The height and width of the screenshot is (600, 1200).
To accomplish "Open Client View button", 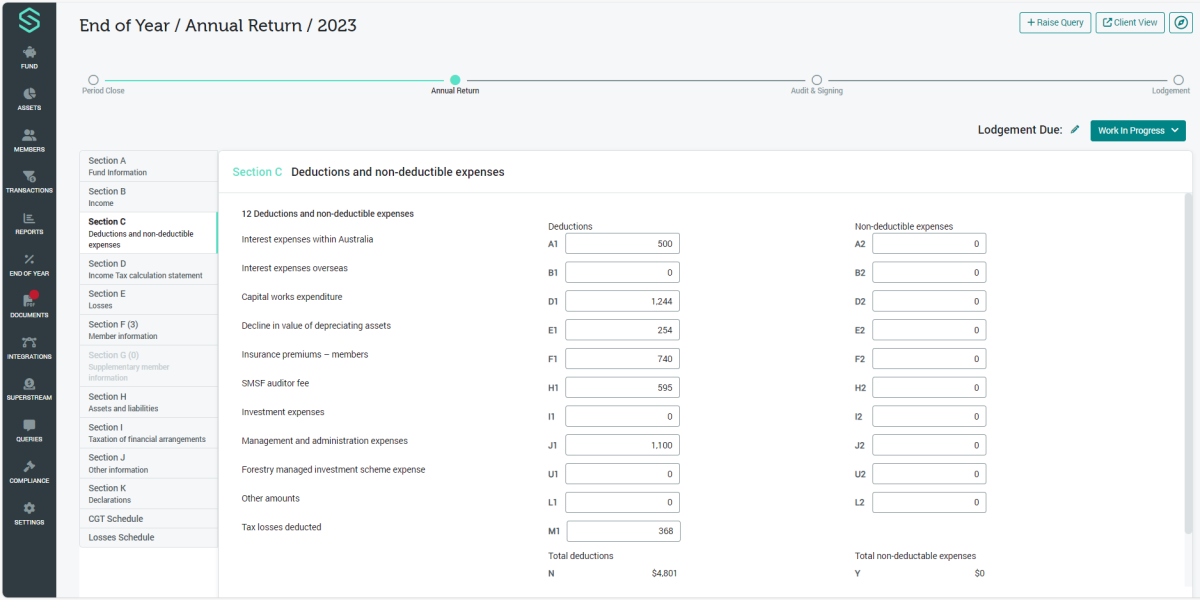I will pos(1130,22).
